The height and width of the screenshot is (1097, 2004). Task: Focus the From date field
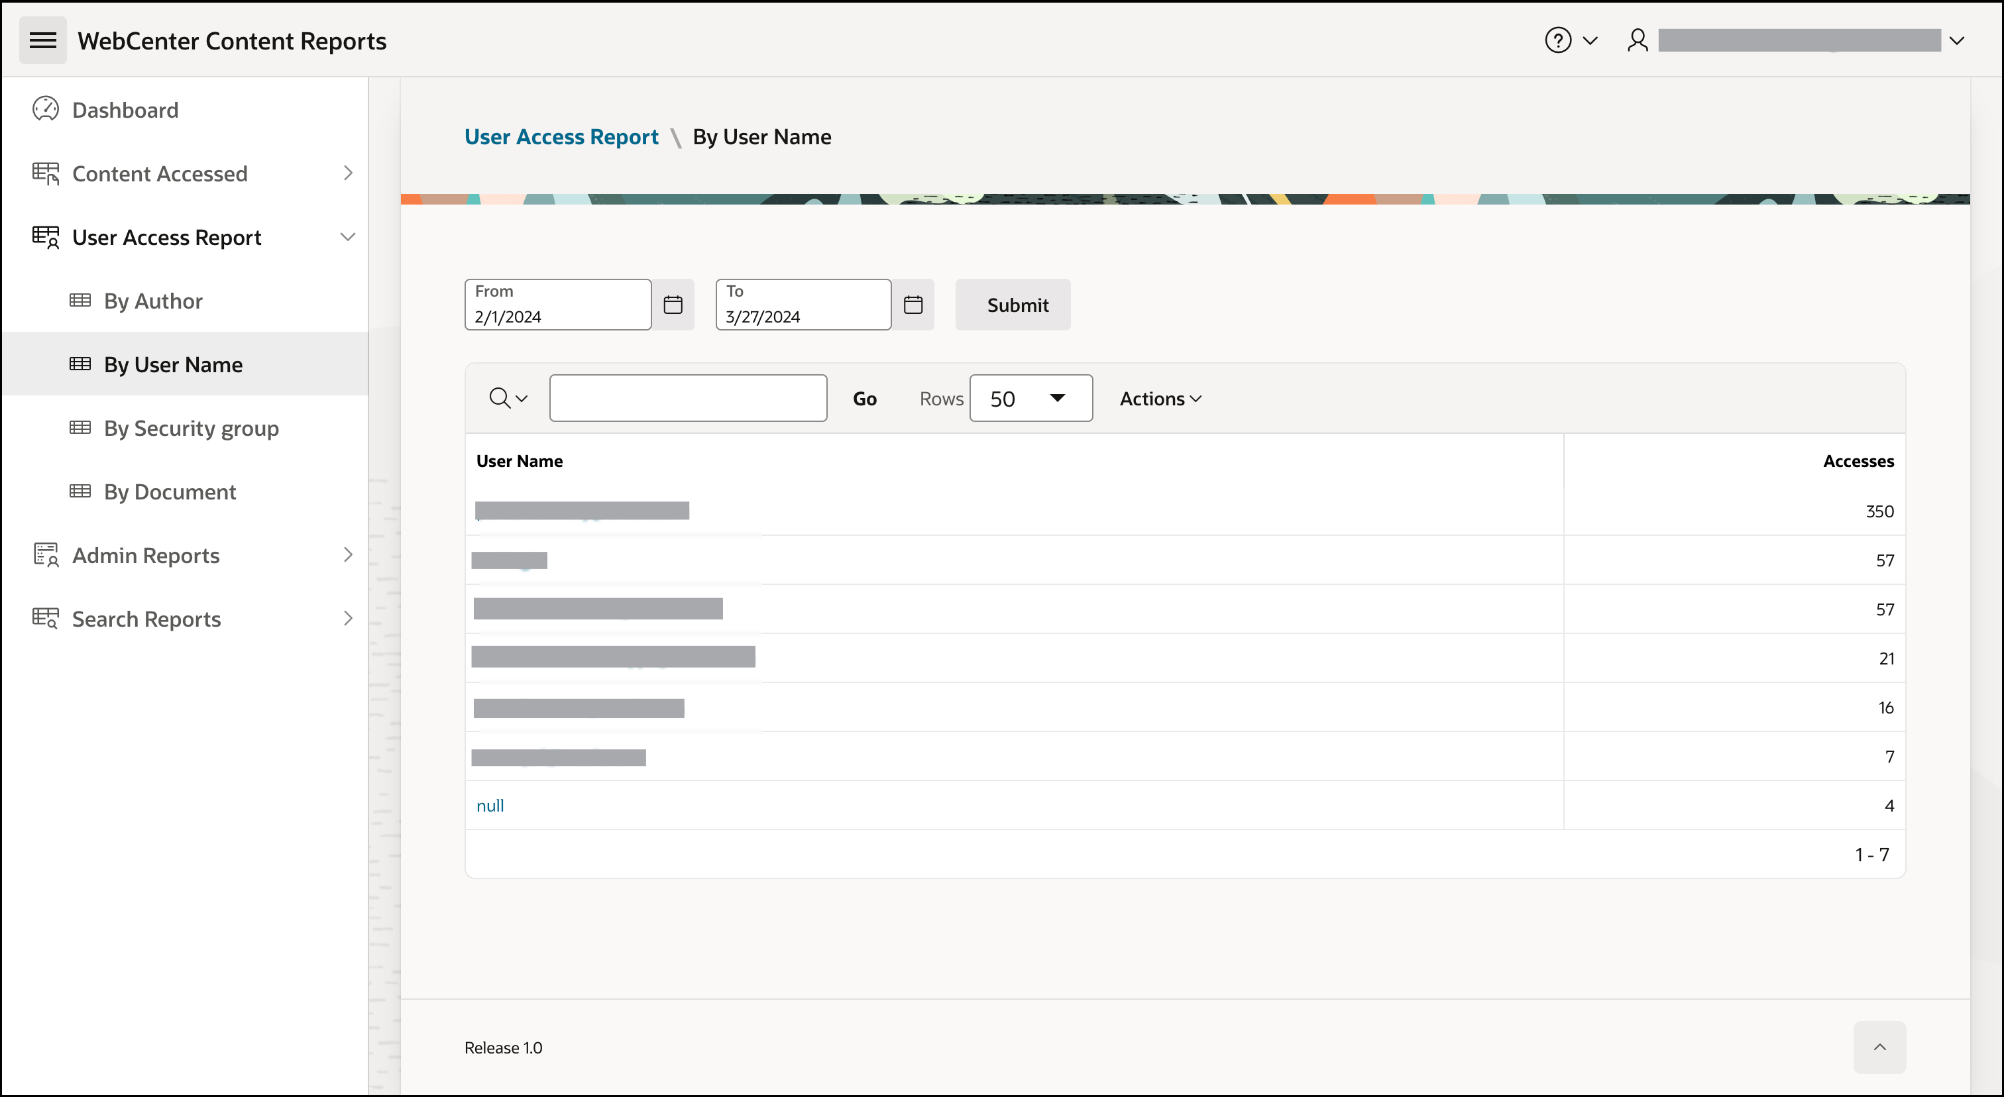558,305
